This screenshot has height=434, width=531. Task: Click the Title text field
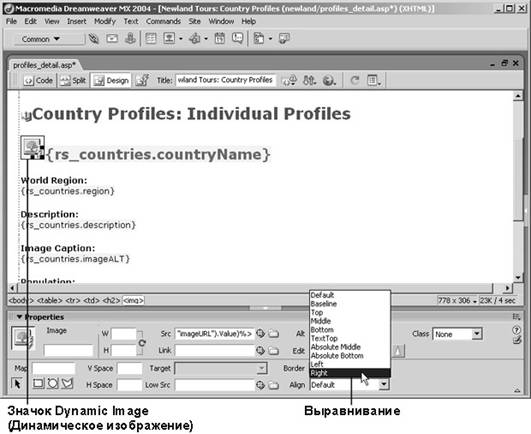pos(226,80)
